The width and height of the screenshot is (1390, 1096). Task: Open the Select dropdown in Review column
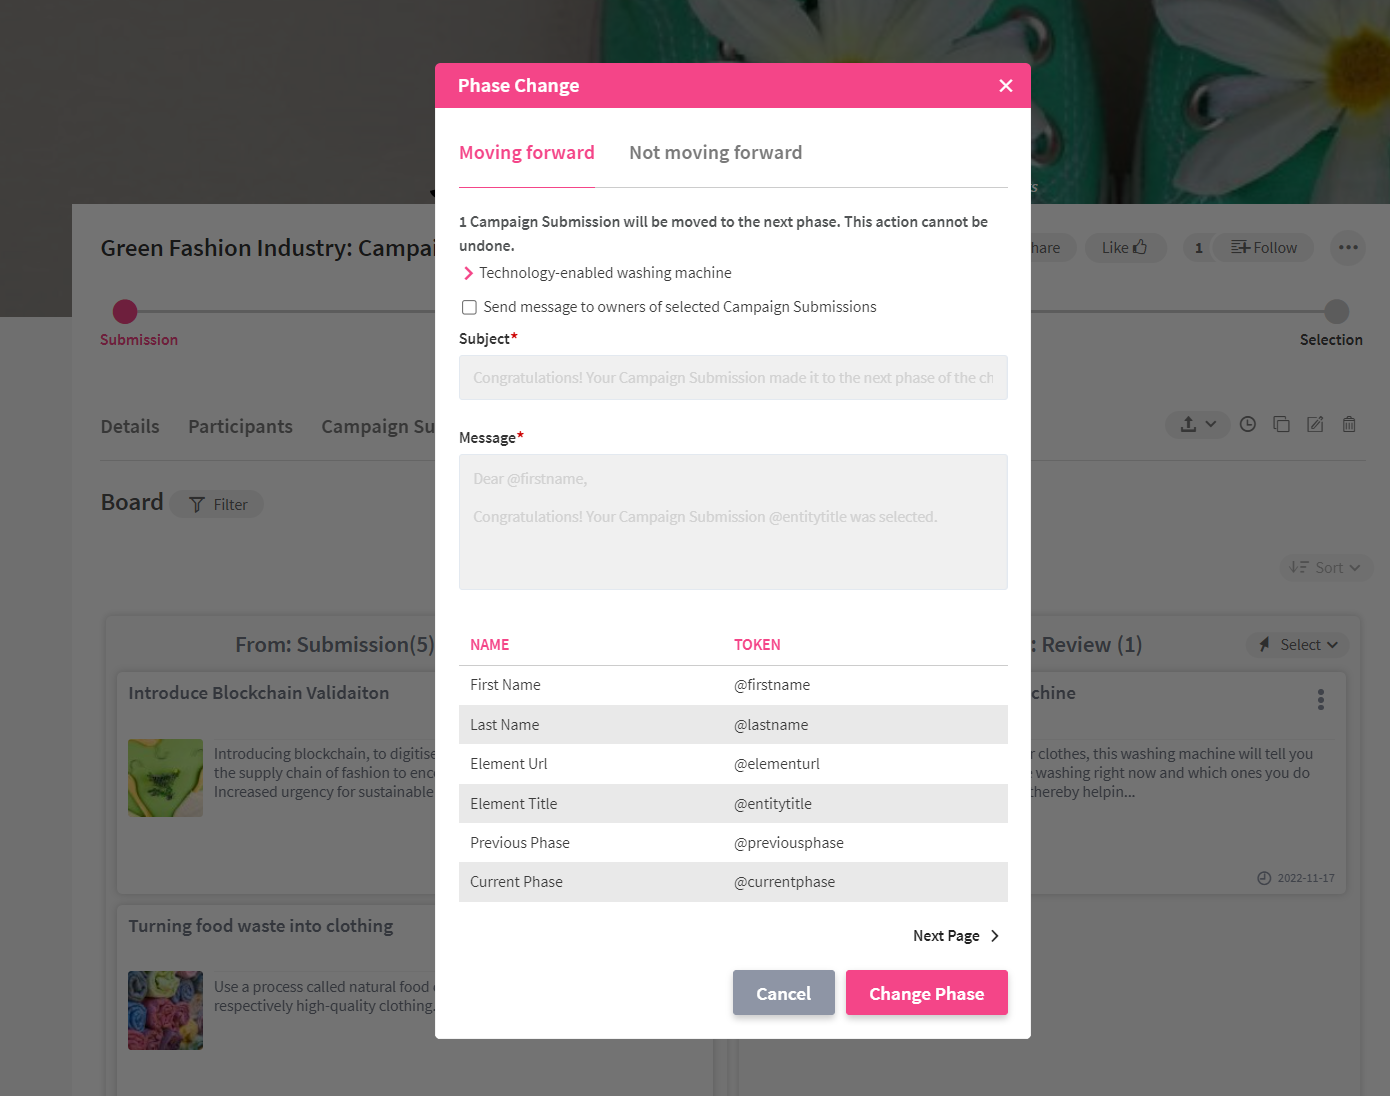coord(1298,645)
